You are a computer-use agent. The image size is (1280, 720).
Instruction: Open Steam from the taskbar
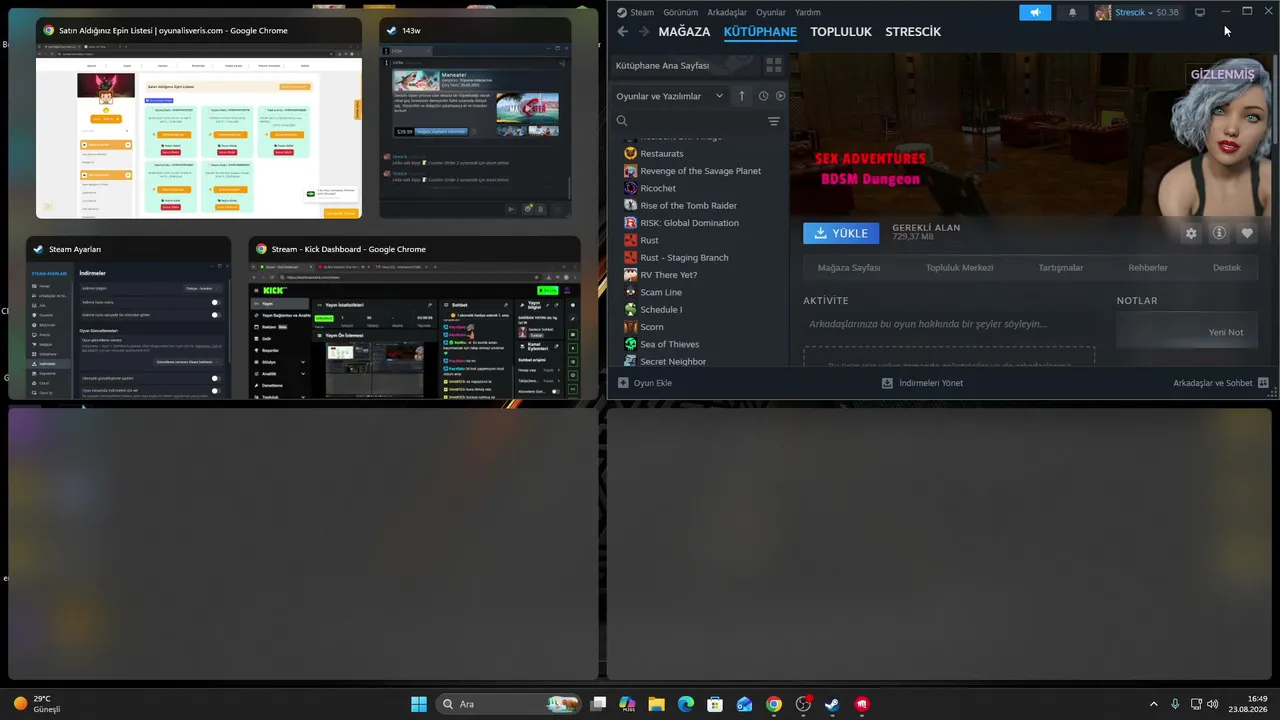point(832,704)
